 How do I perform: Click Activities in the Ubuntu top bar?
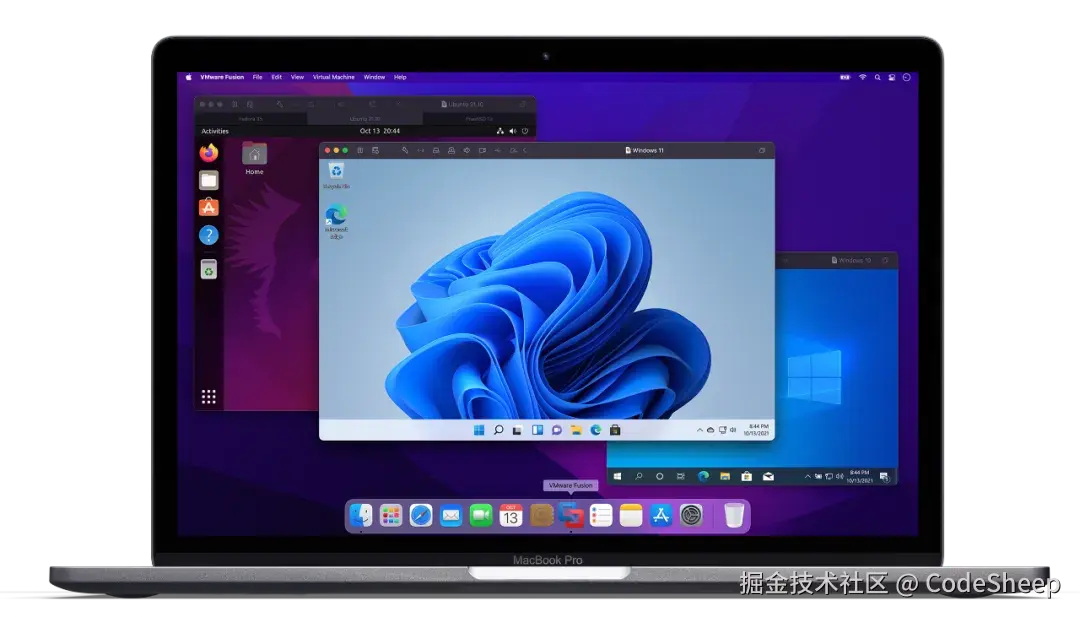(x=215, y=131)
